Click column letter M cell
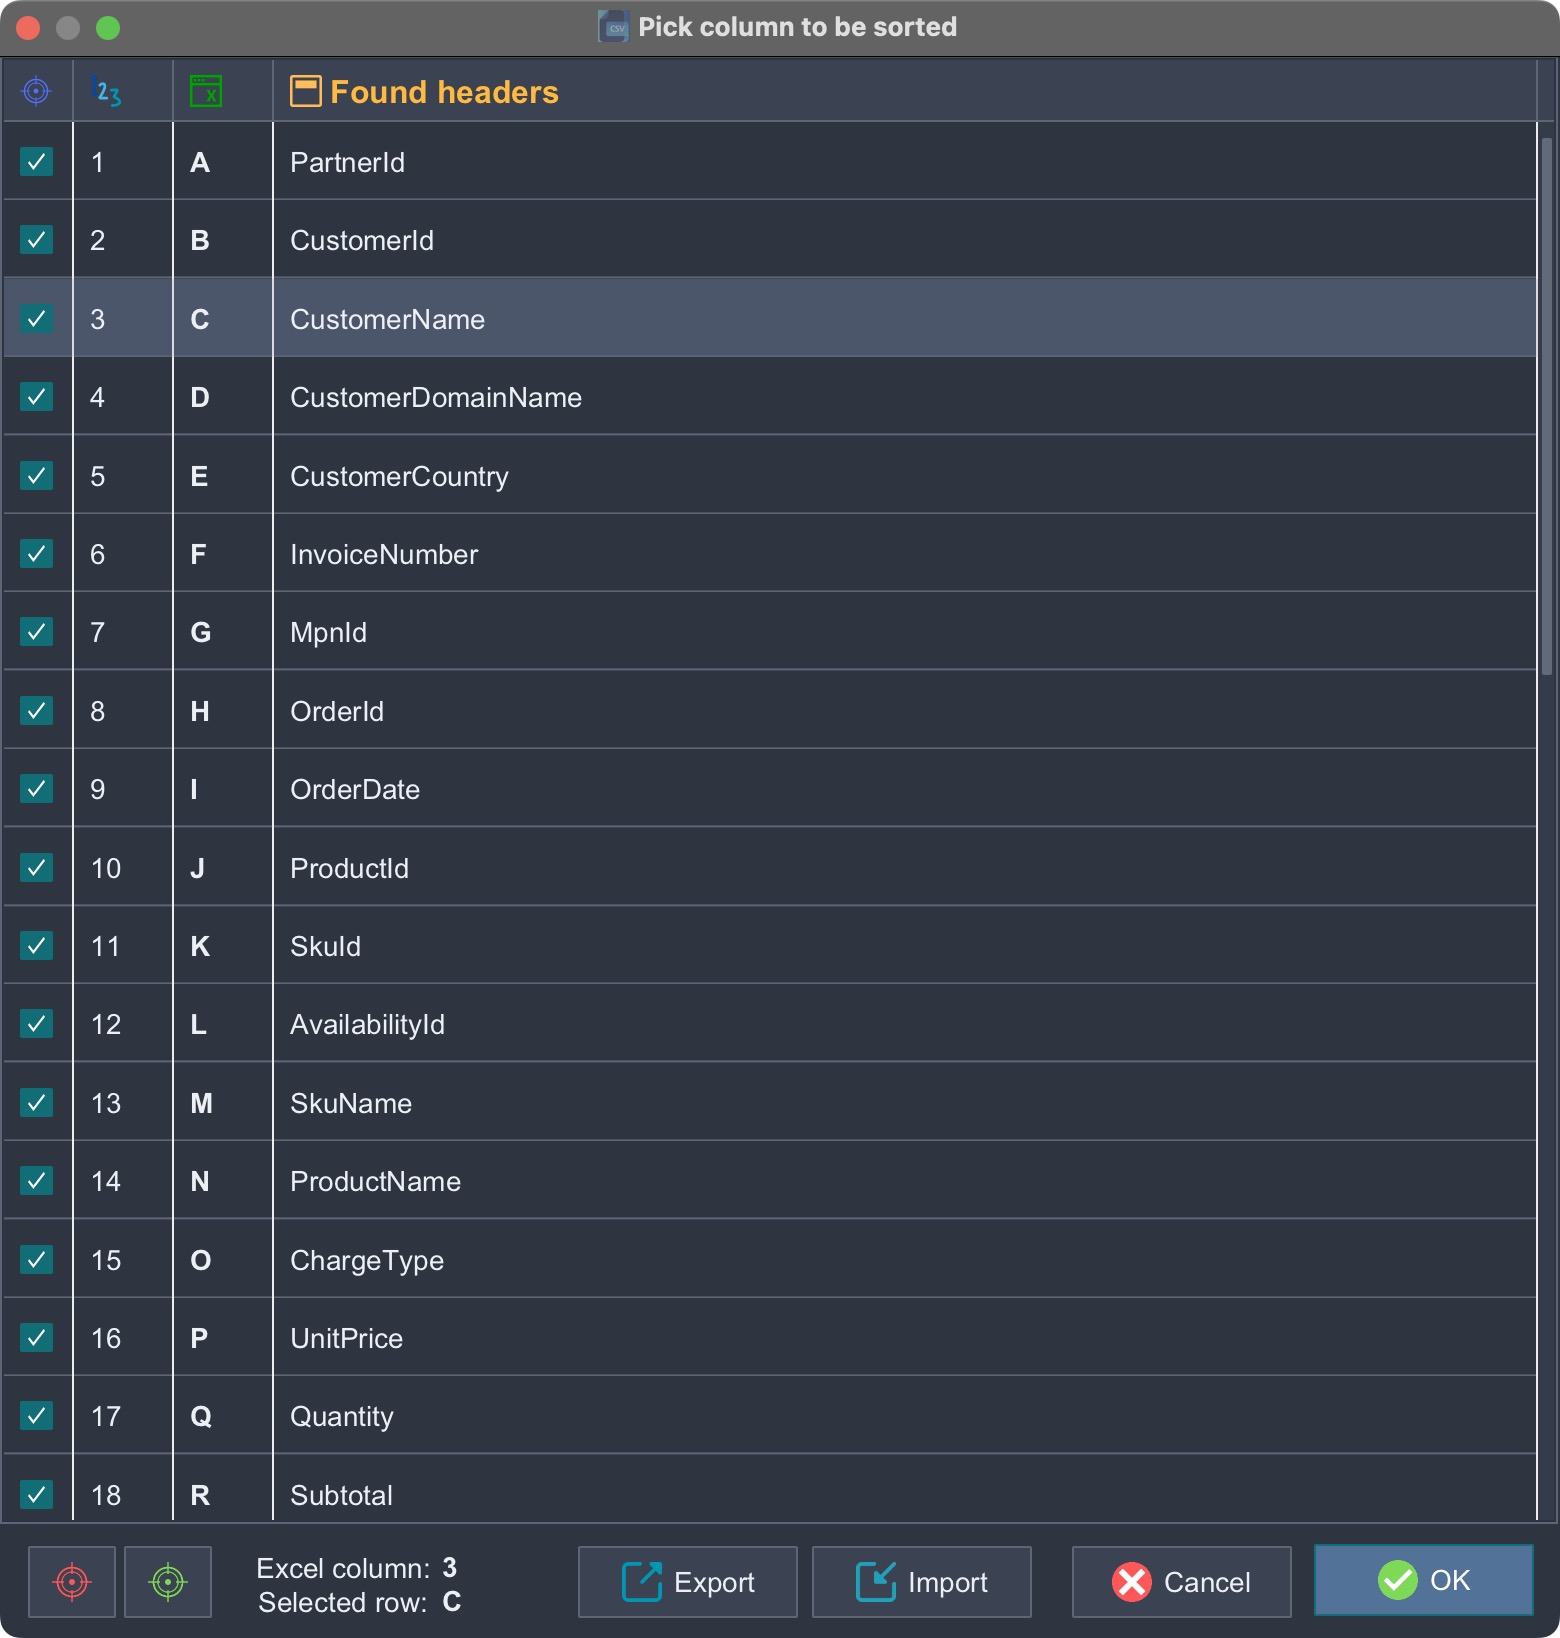Screen dimensions: 1560x1638 223,1103
